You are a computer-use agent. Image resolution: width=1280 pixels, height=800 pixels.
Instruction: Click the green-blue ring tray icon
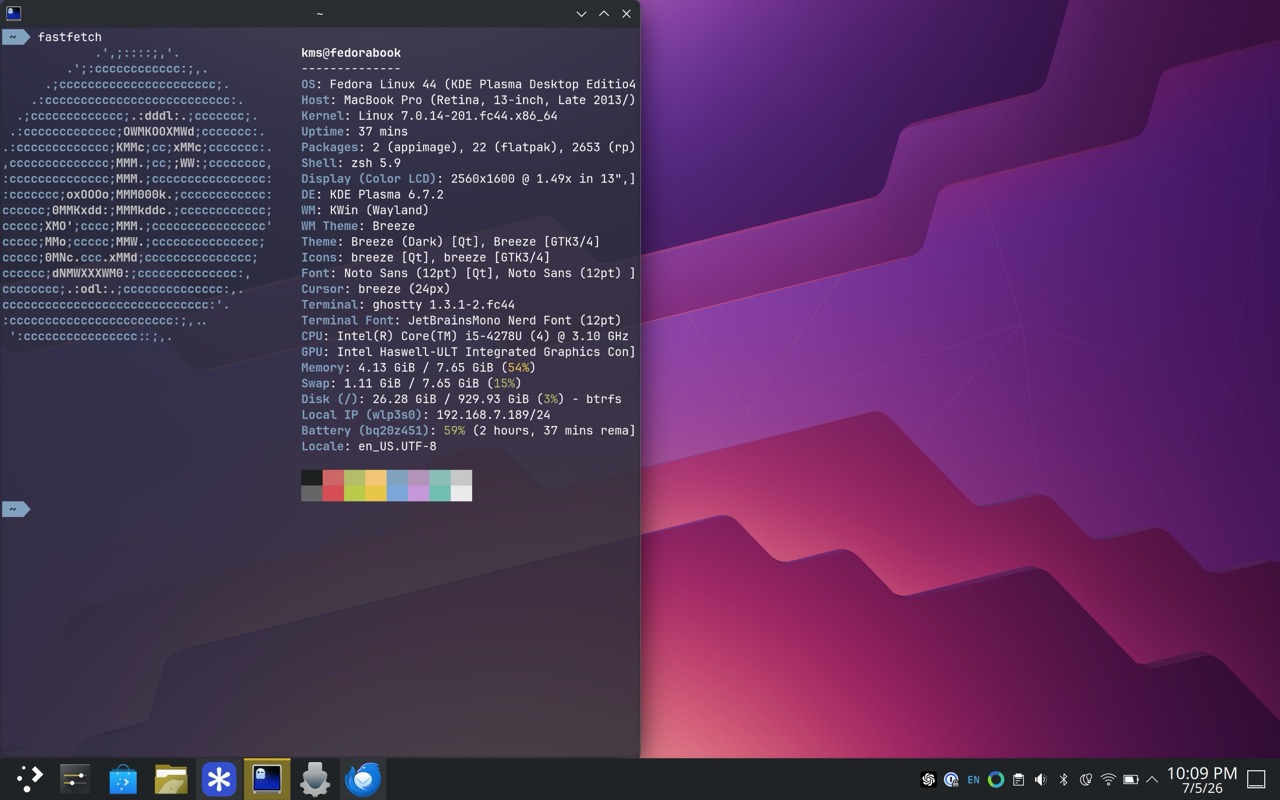[996, 780]
